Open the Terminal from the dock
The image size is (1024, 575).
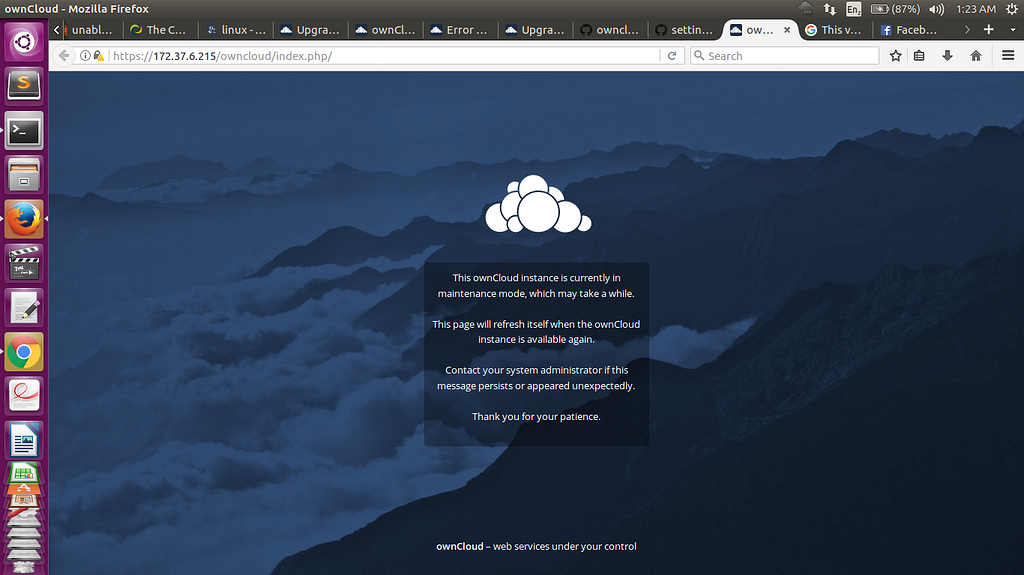[x=24, y=131]
